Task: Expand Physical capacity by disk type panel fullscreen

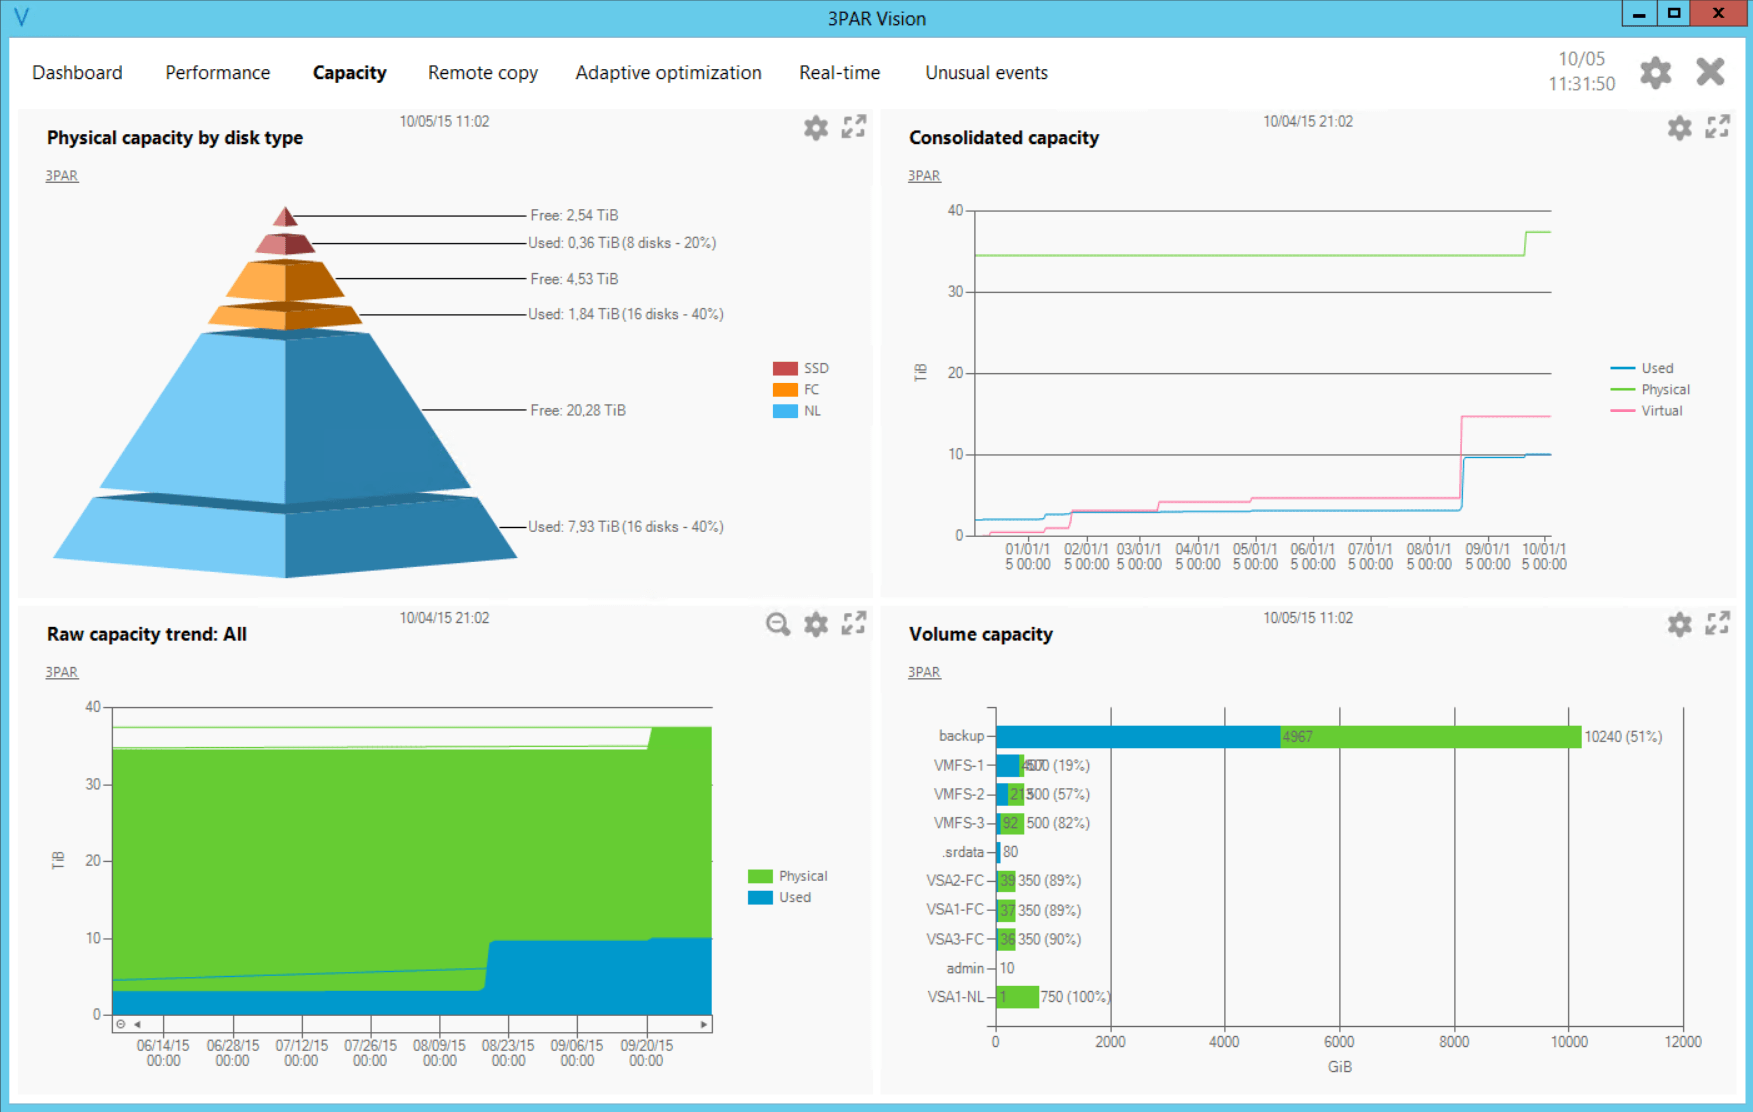Action: click(x=854, y=127)
